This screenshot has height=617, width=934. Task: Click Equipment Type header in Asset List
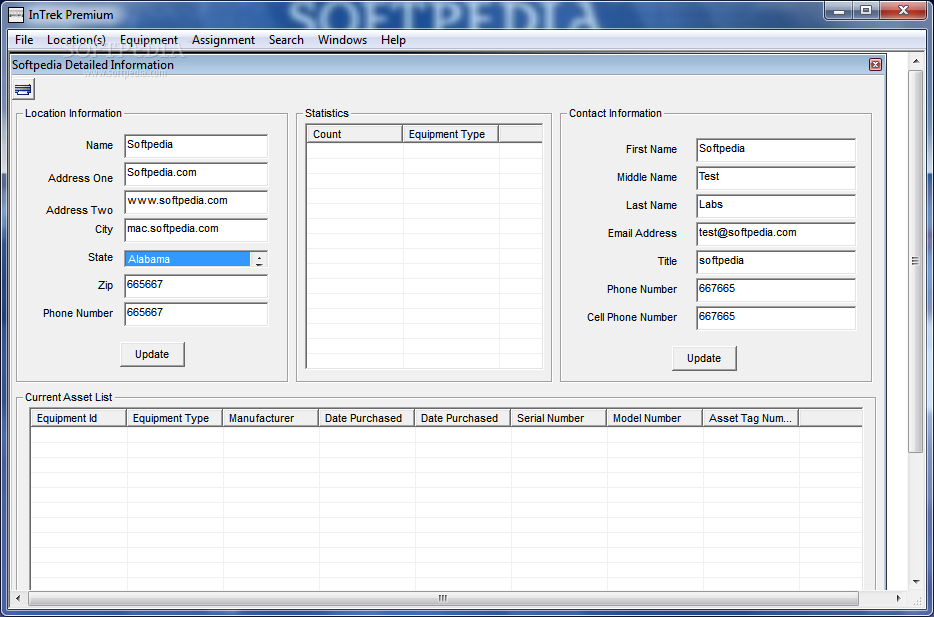tap(175, 418)
